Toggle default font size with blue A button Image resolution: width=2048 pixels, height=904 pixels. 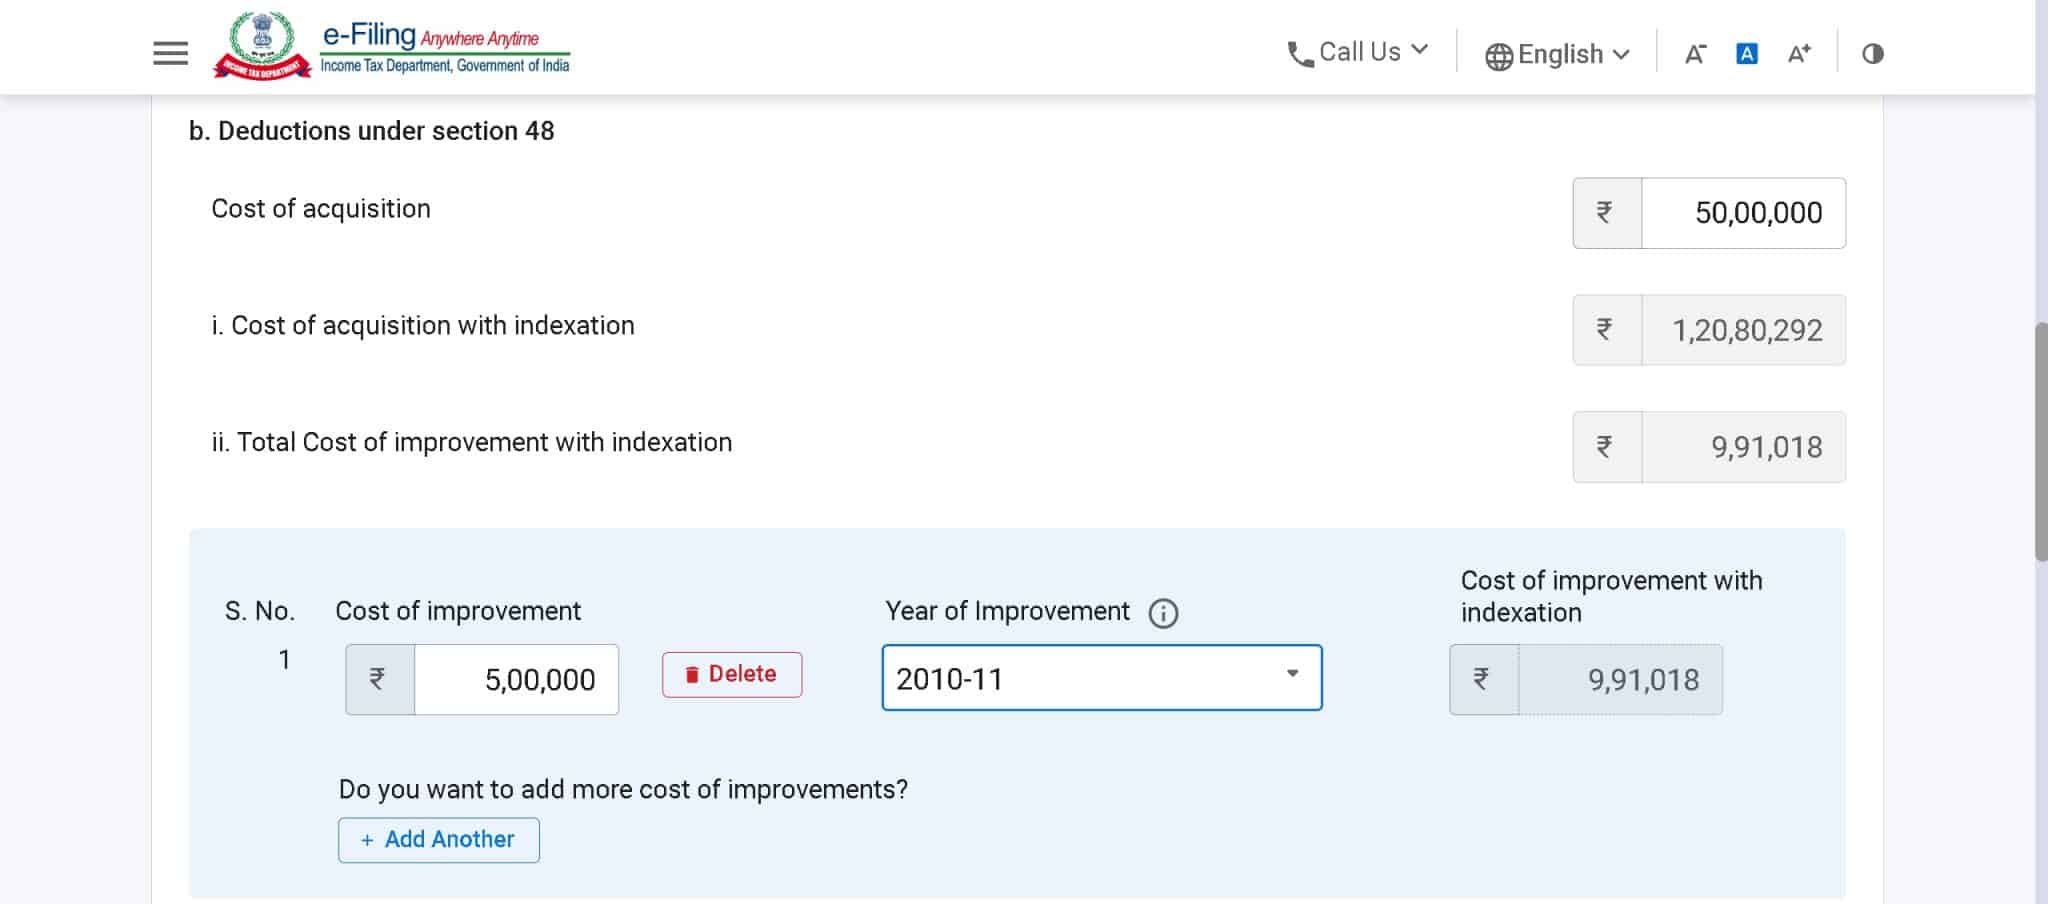pyautogui.click(x=1746, y=53)
